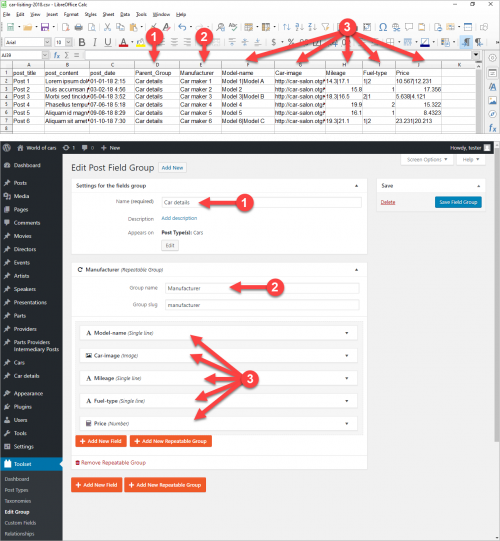The width and height of the screenshot is (500, 541).
Task: Click the Save Field Group button
Action: [x=458, y=202]
